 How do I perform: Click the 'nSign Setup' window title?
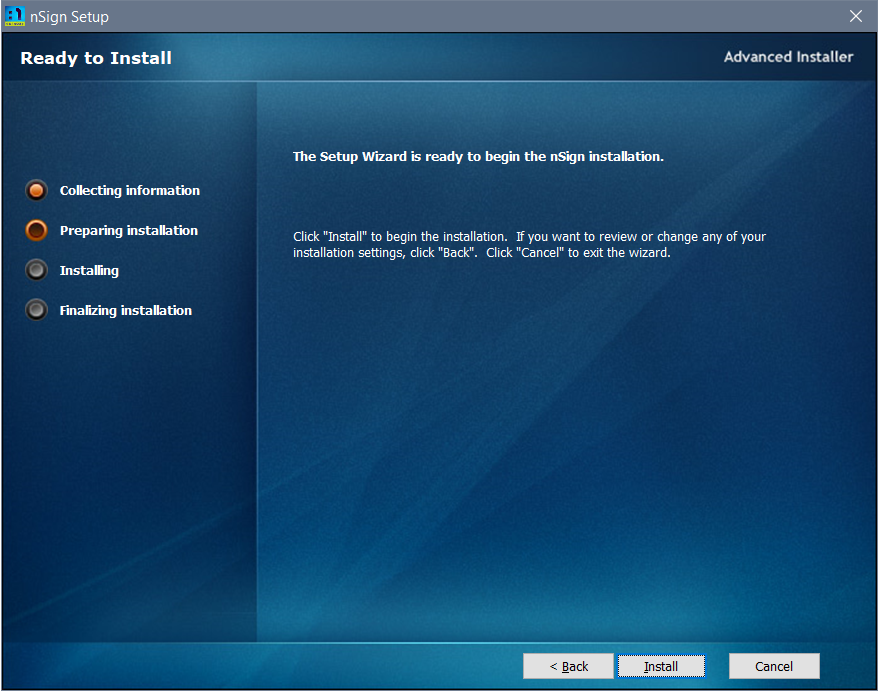pos(69,17)
